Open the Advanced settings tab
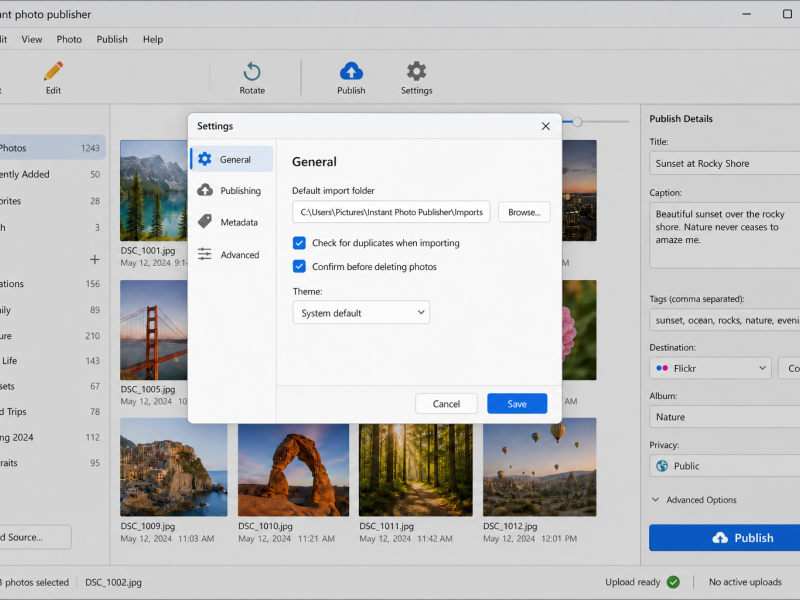 (x=232, y=254)
